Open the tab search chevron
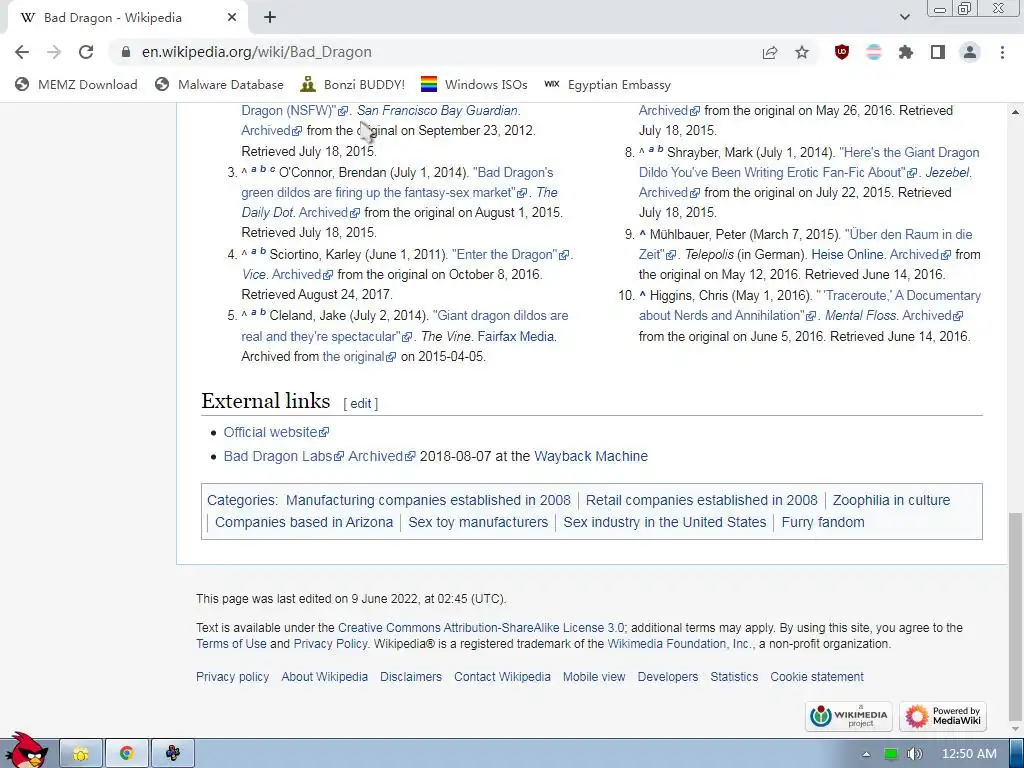 click(904, 17)
